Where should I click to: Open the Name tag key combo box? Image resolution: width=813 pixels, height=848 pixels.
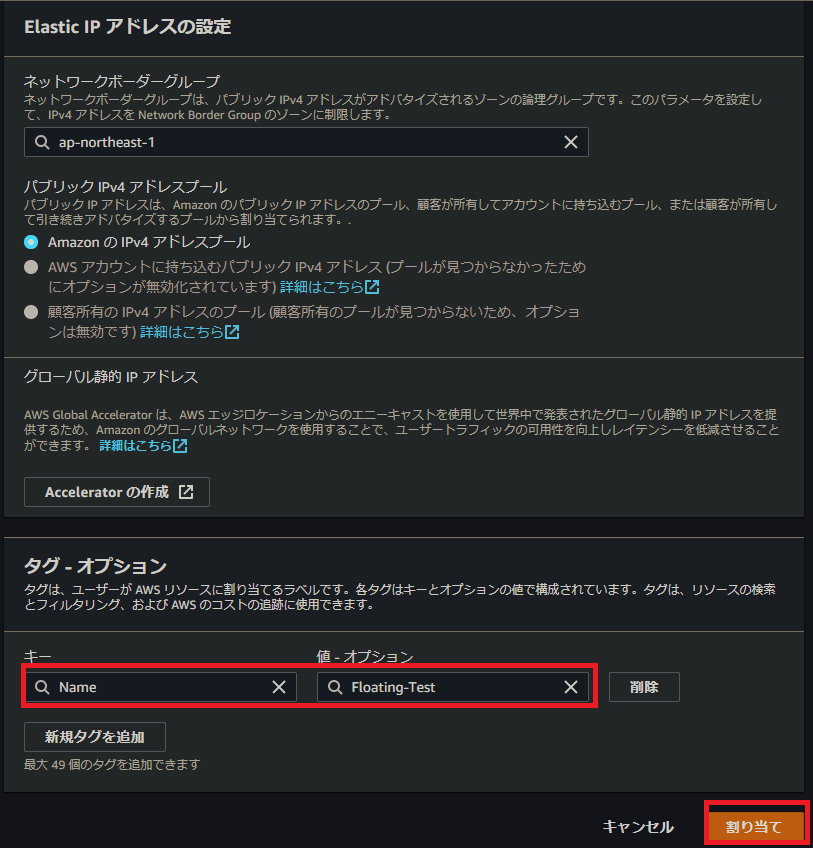161,687
